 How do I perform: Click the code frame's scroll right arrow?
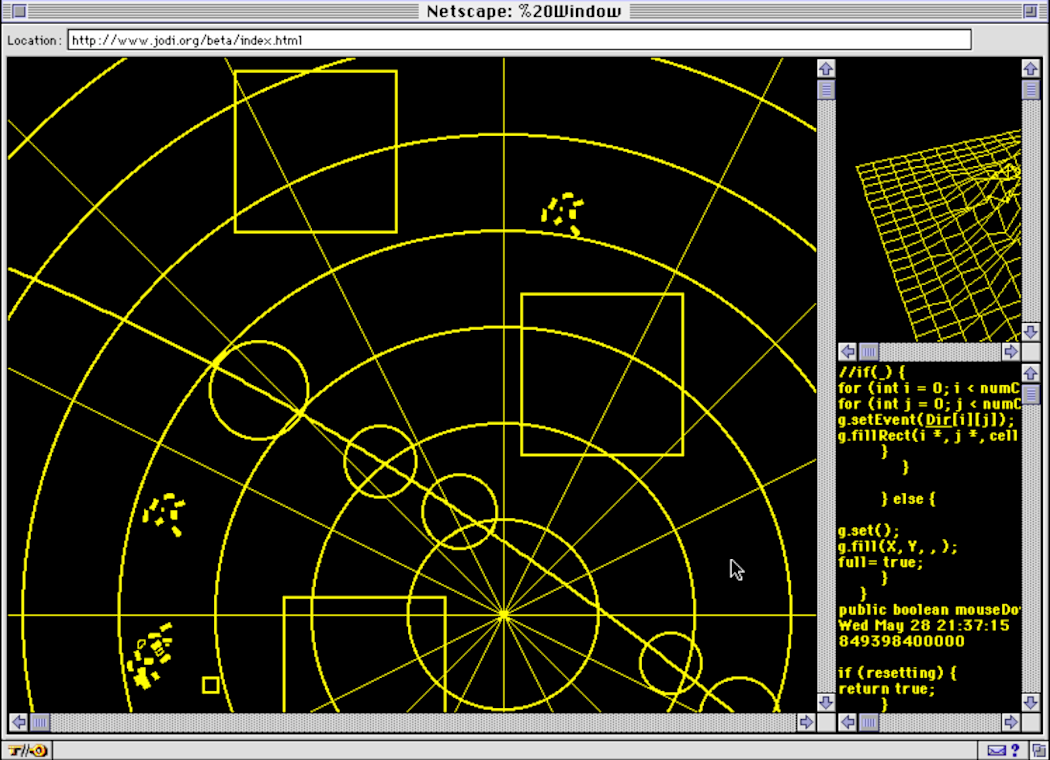pos(1011,722)
